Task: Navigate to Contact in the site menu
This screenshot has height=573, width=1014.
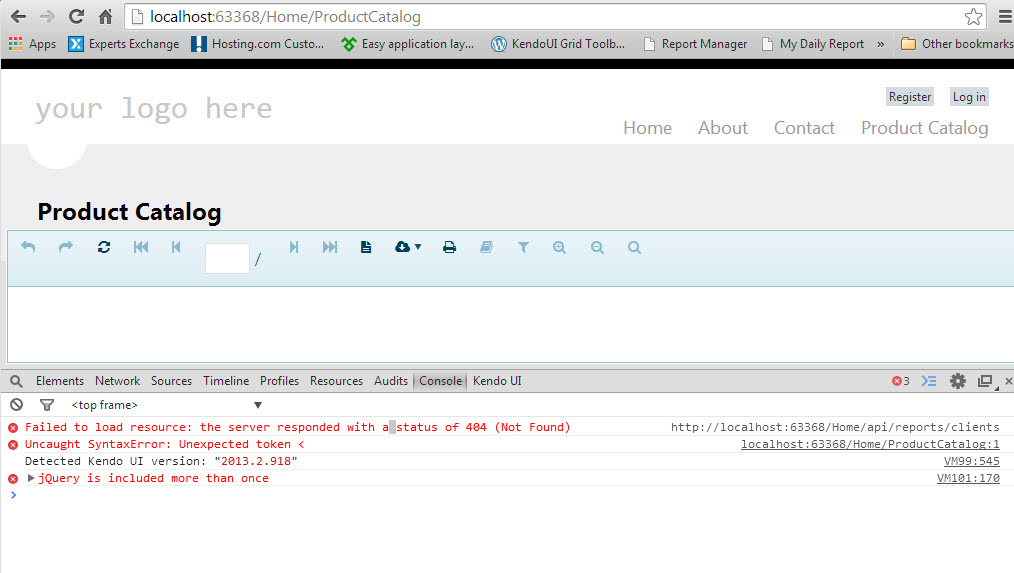Action: (x=804, y=127)
